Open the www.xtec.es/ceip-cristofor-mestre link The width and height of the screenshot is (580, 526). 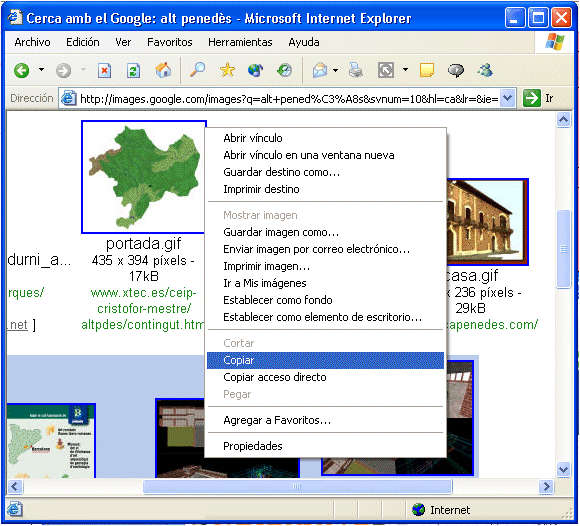(x=144, y=309)
